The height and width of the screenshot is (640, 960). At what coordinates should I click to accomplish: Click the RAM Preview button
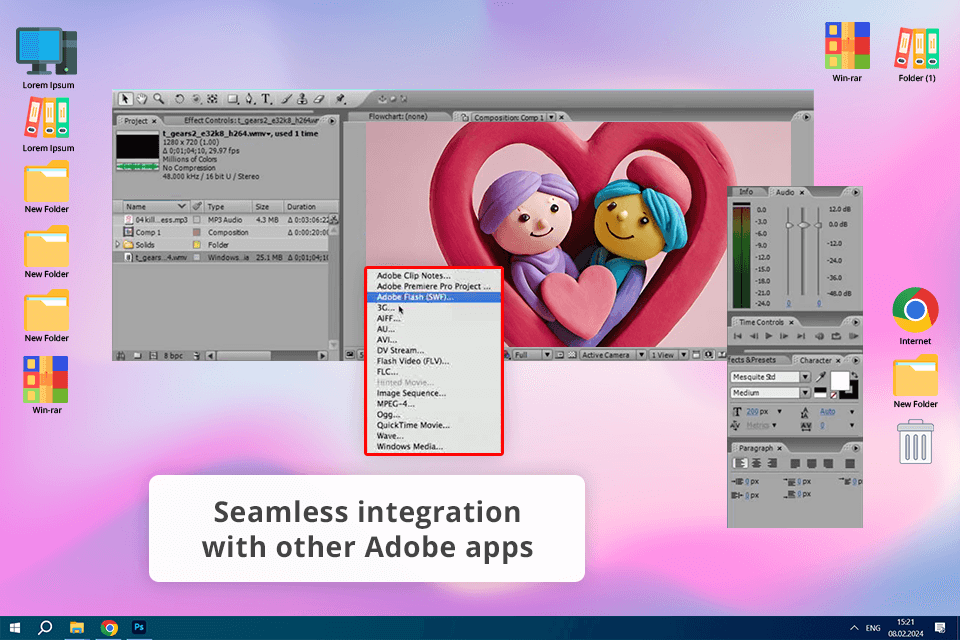coord(853,336)
